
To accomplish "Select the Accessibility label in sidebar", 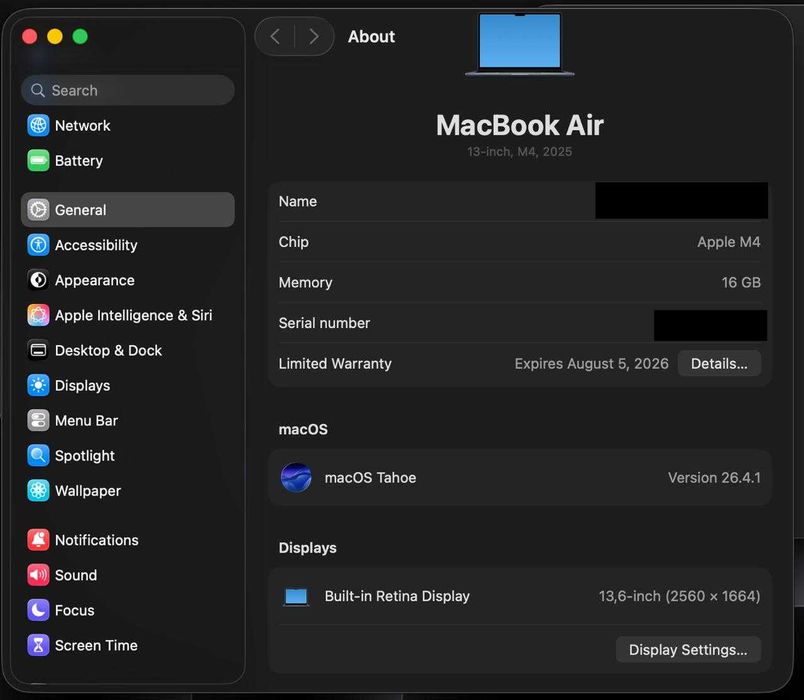I will [96, 245].
